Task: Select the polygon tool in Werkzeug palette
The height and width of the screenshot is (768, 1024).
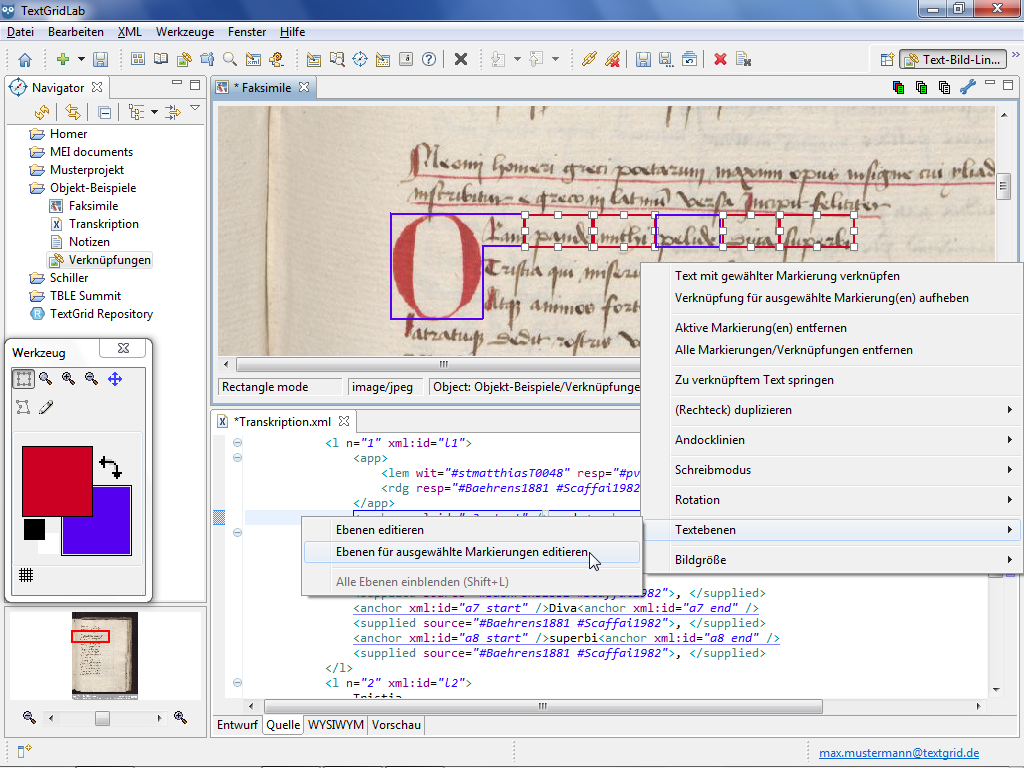Action: click(x=23, y=407)
